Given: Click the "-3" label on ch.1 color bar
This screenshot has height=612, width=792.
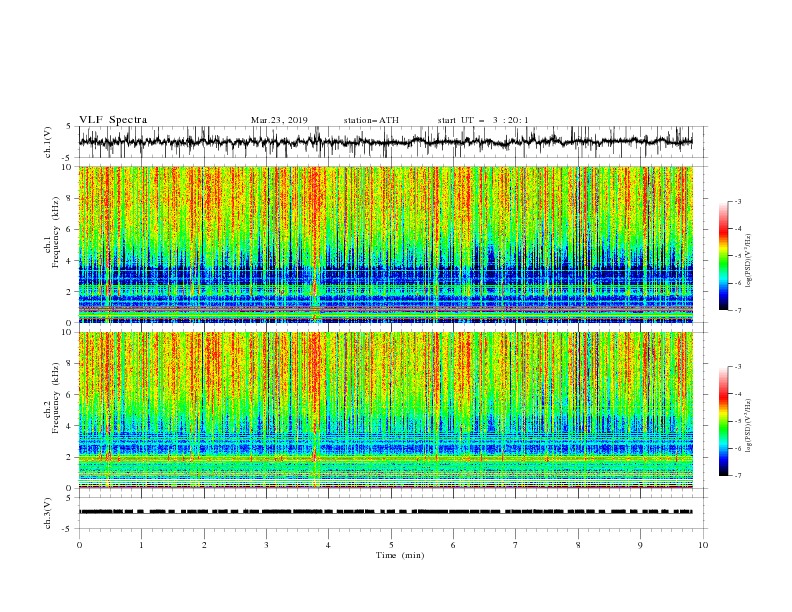Looking at the screenshot, I should tap(738, 201).
